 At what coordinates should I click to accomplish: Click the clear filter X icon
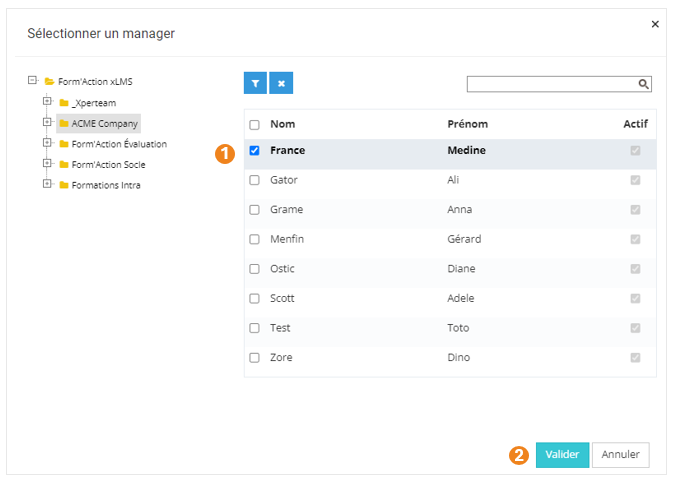(281, 83)
